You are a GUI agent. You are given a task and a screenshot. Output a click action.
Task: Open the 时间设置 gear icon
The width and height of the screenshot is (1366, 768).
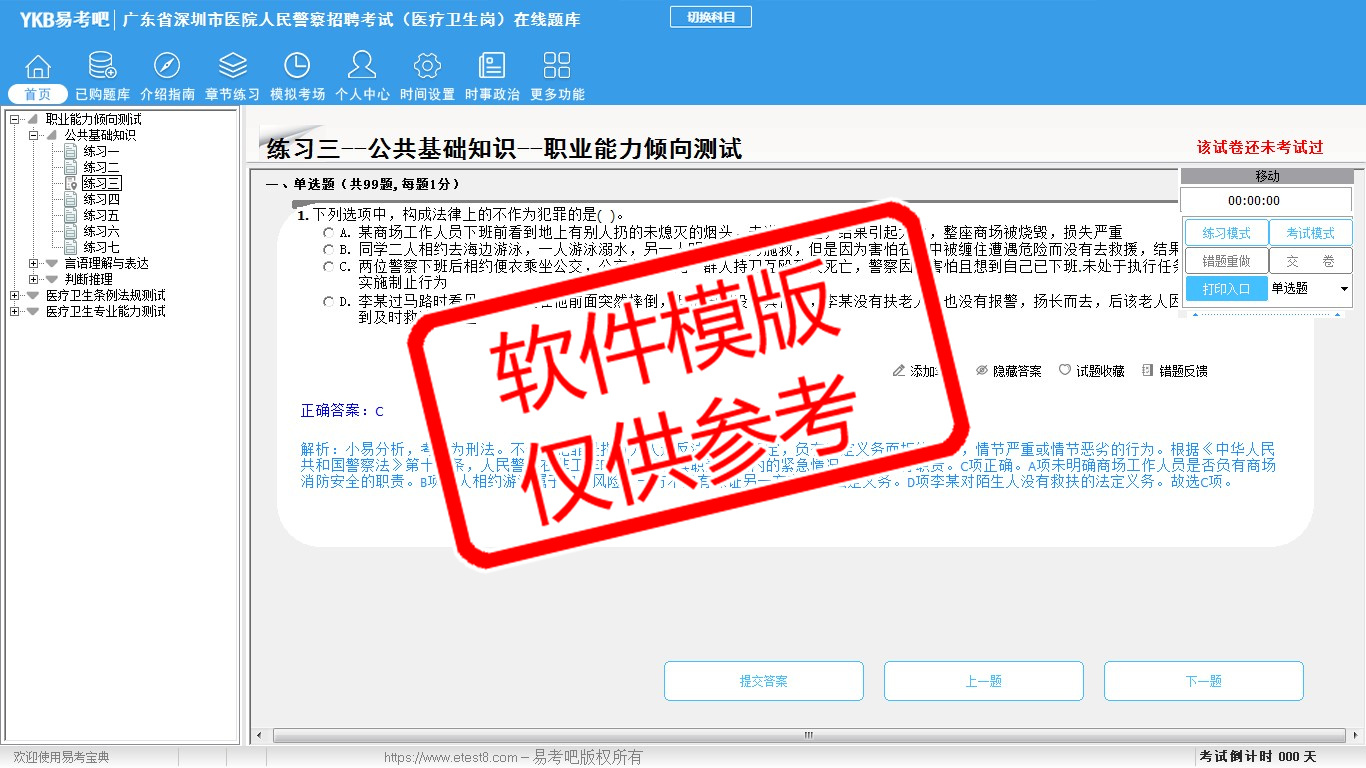pyautogui.click(x=427, y=67)
